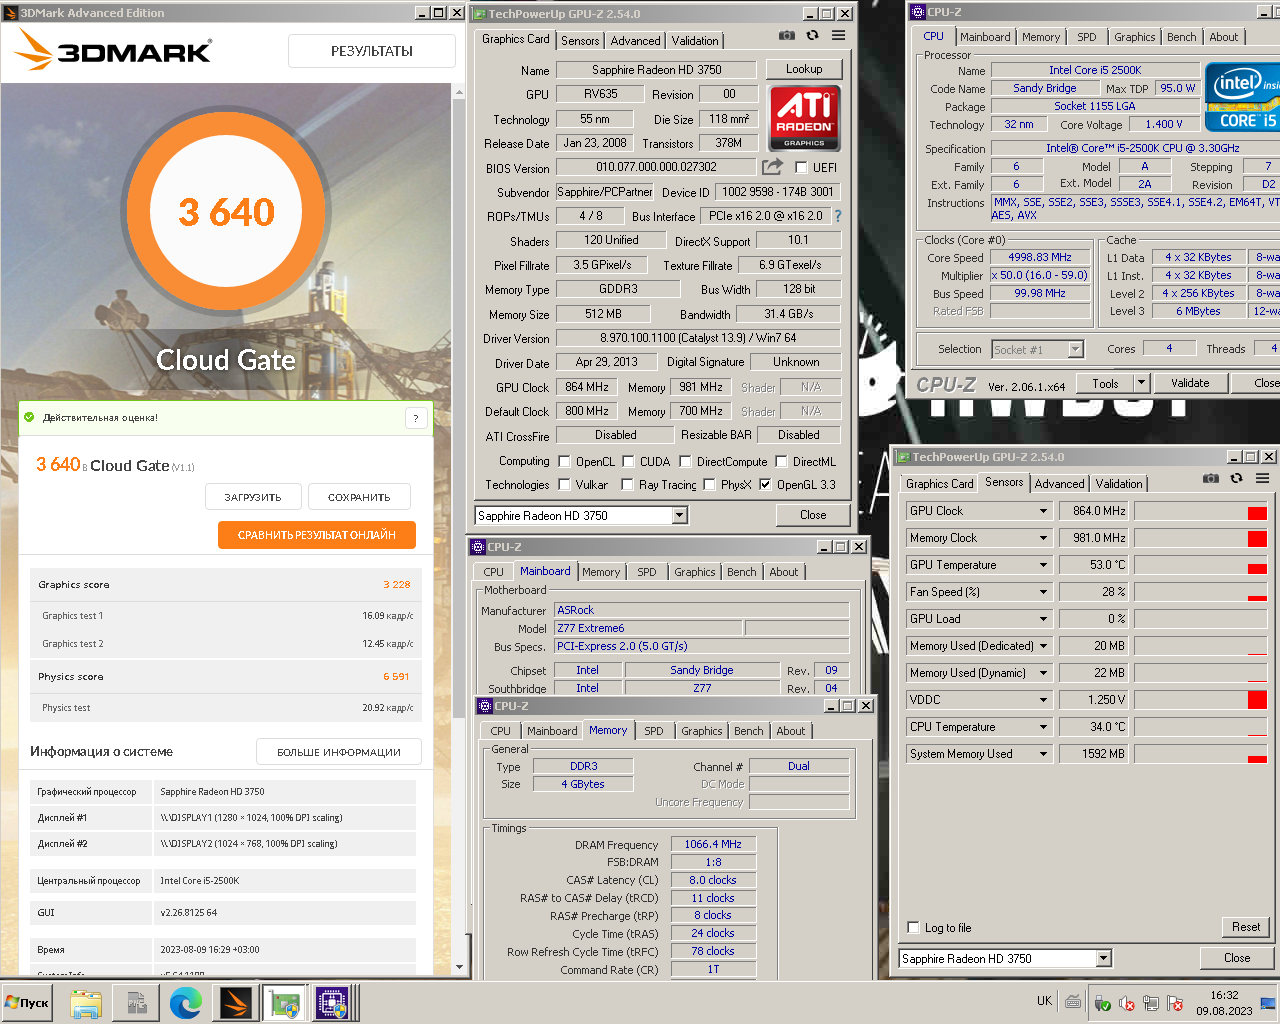
Task: Open the GPU selector dropdown in Sensors window
Action: pos(1104,959)
